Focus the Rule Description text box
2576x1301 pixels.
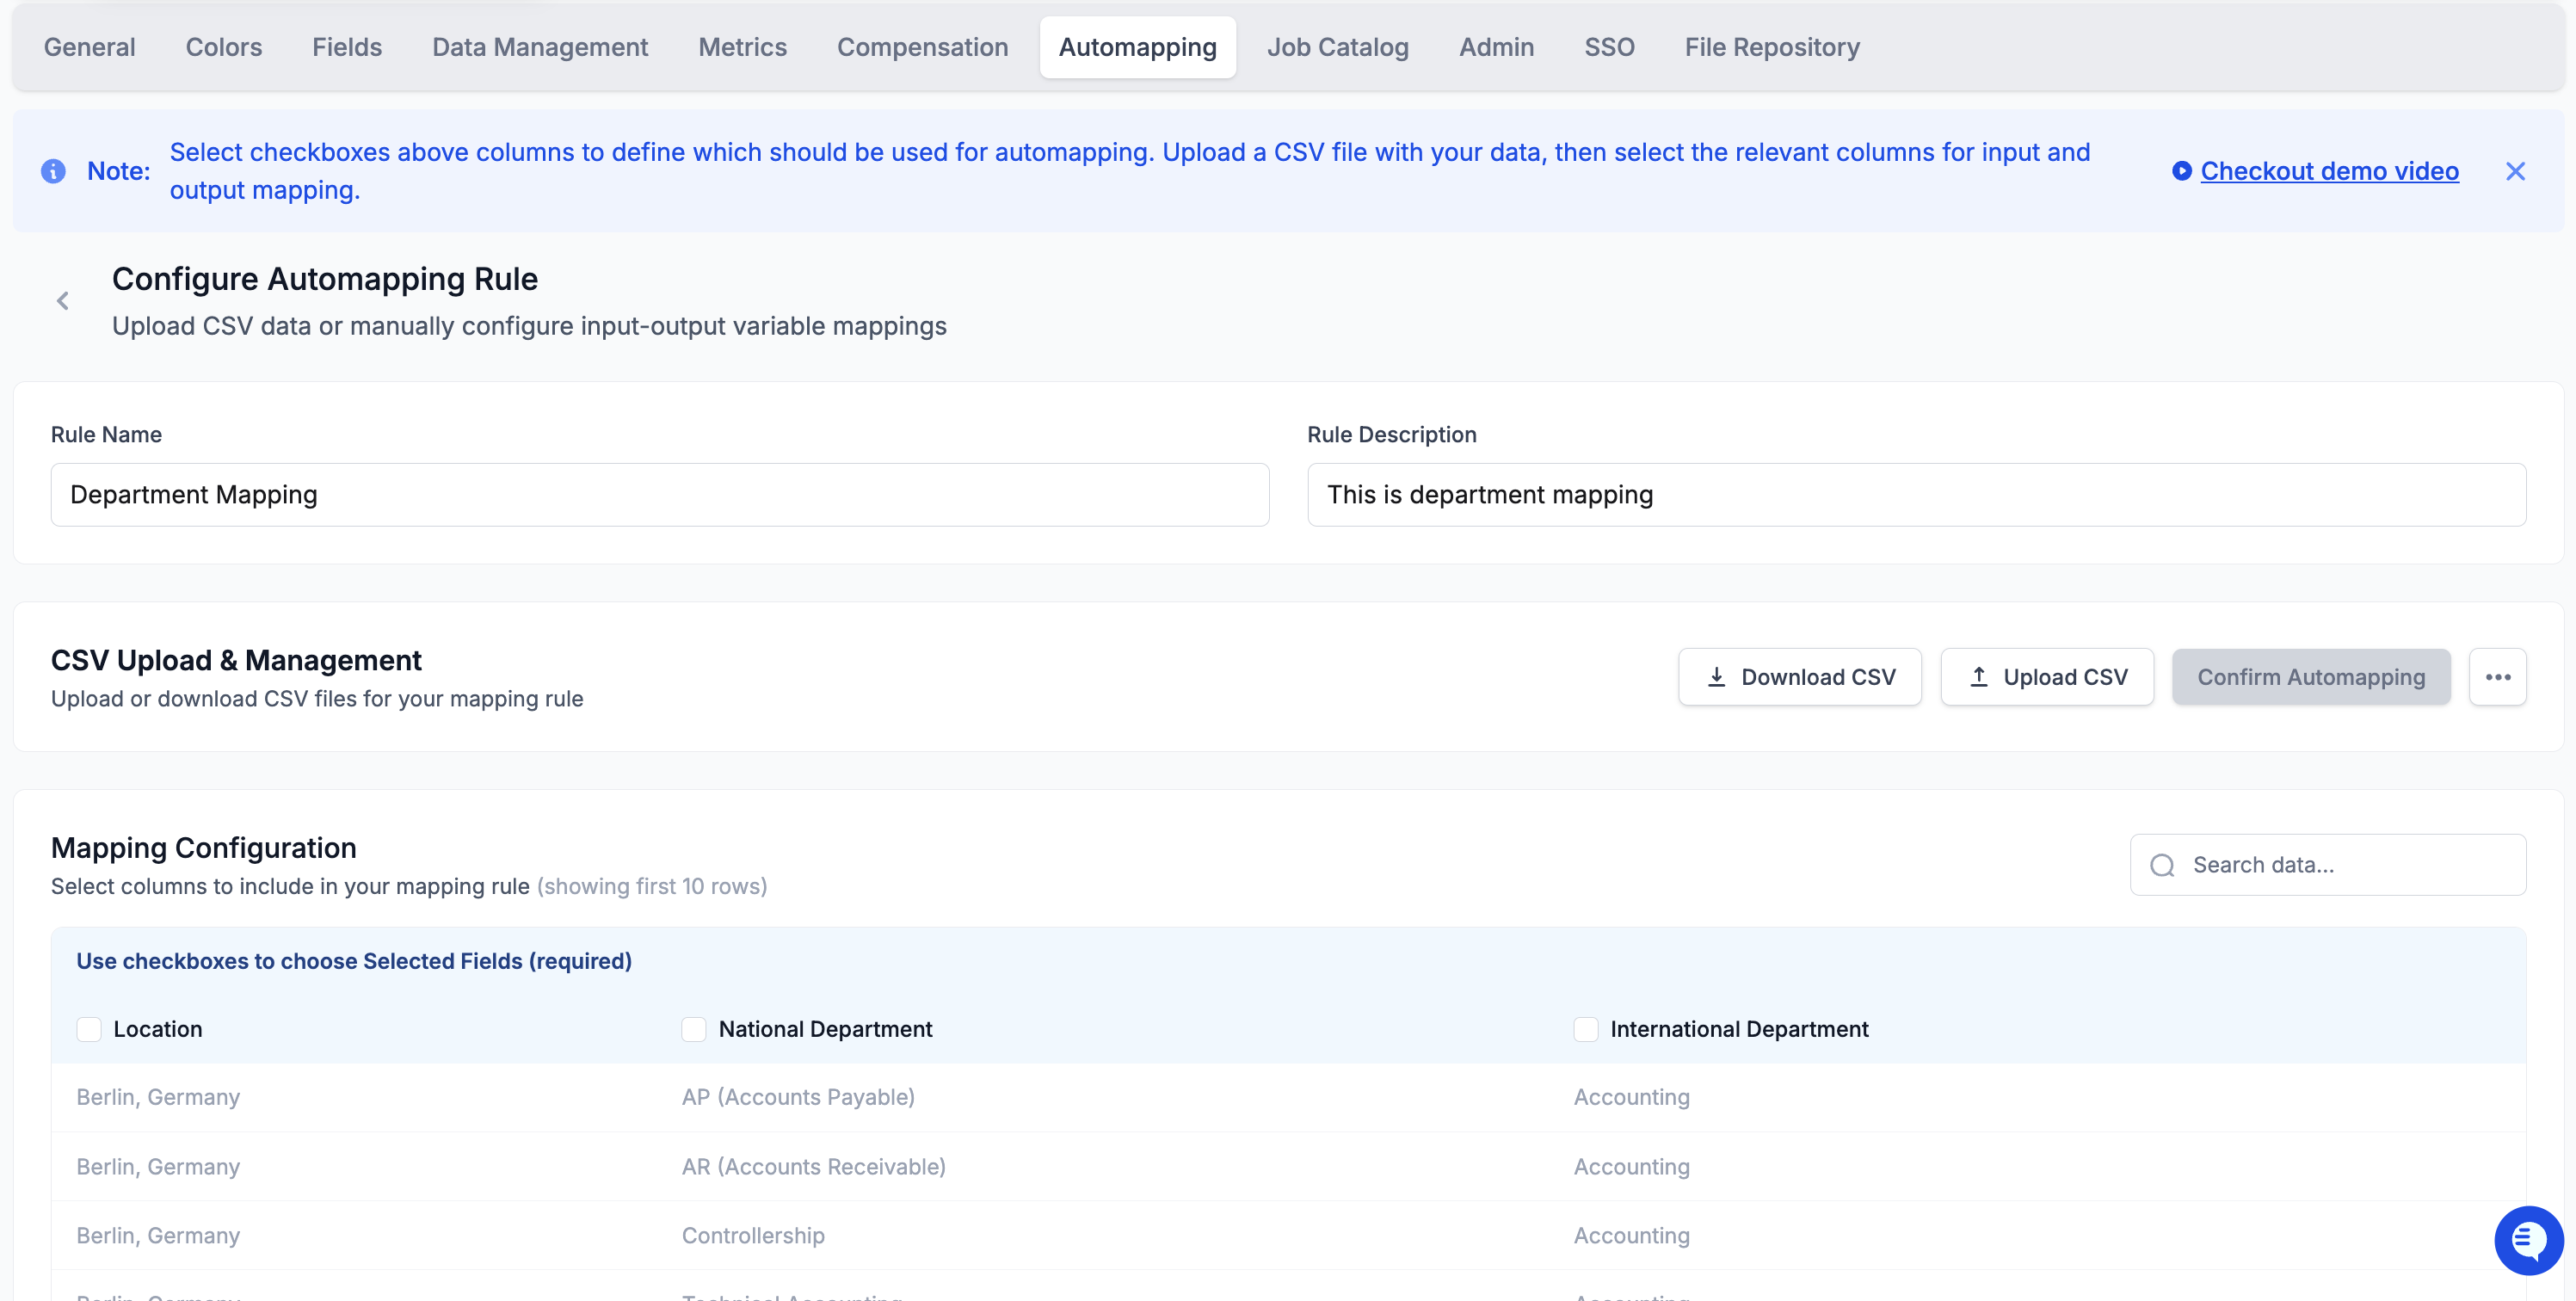(1916, 495)
